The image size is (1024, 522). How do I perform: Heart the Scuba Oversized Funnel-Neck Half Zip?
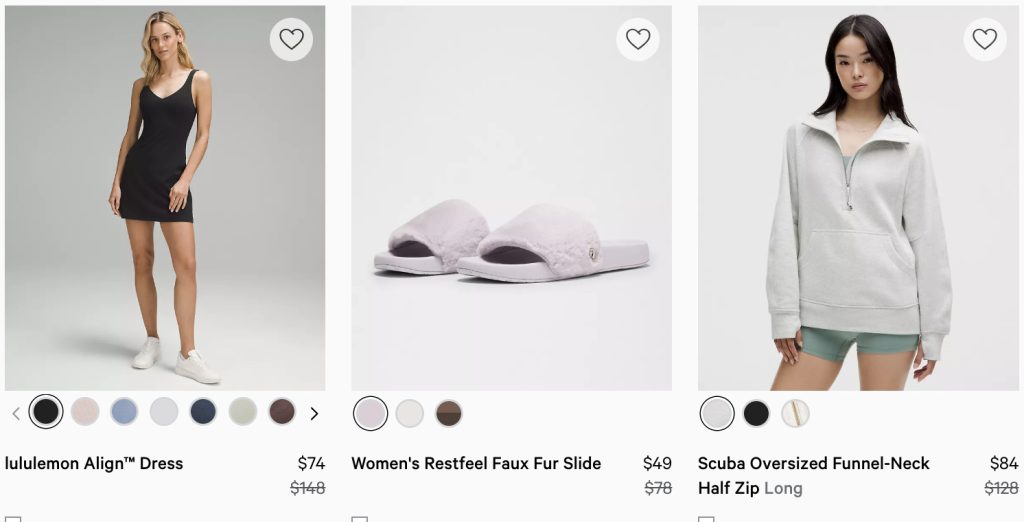[985, 39]
